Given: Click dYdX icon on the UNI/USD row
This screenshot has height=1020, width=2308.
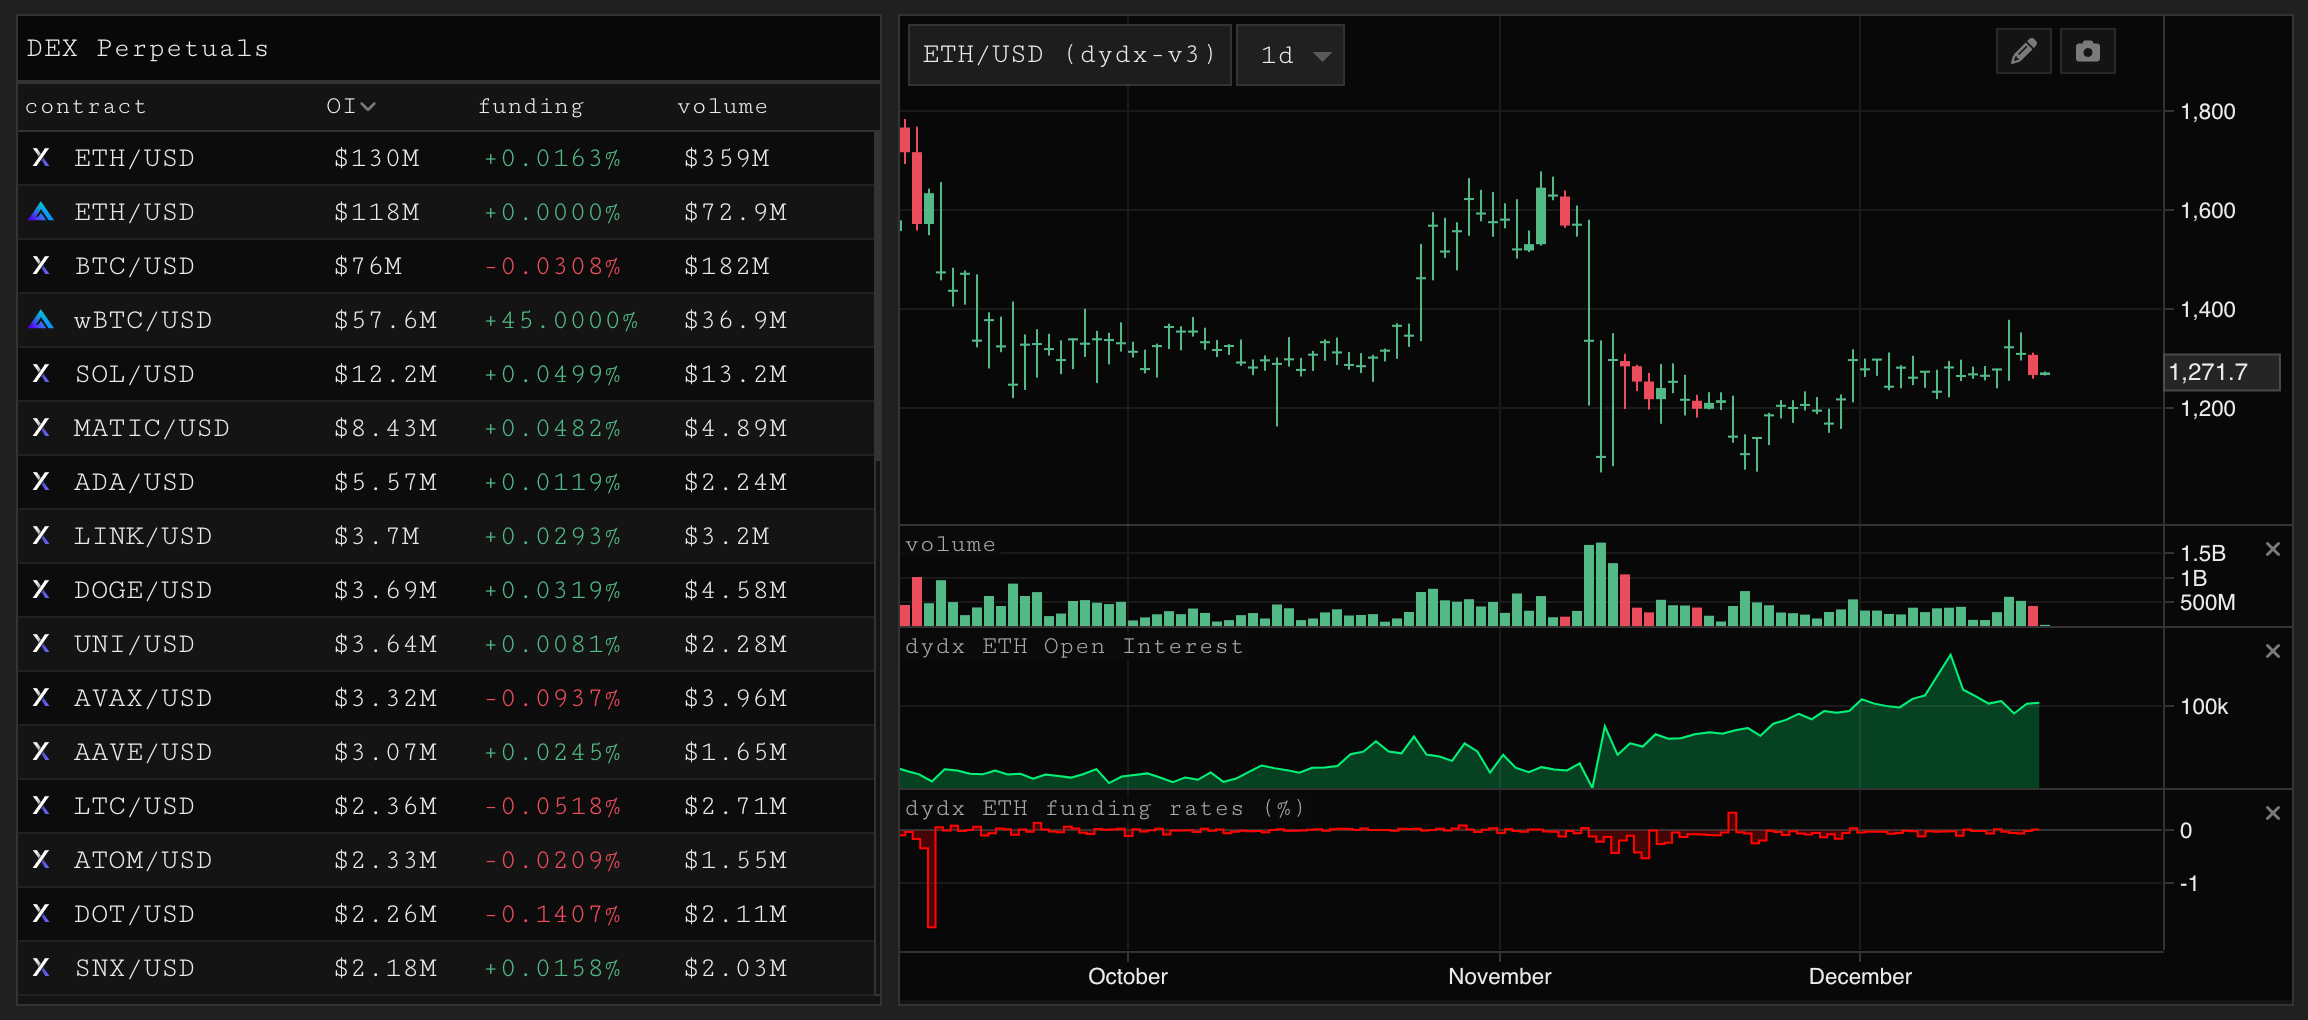Looking at the screenshot, I should coord(41,644).
